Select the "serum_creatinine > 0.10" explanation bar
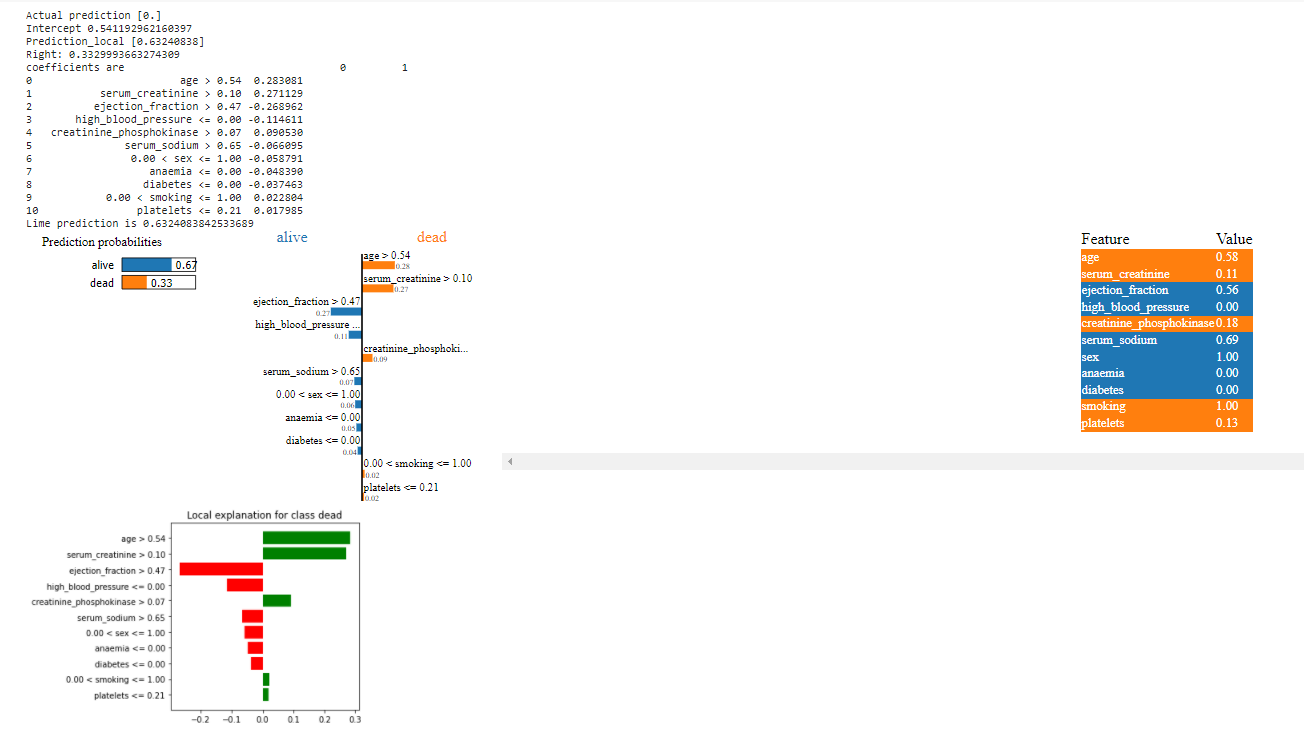 coord(375,288)
